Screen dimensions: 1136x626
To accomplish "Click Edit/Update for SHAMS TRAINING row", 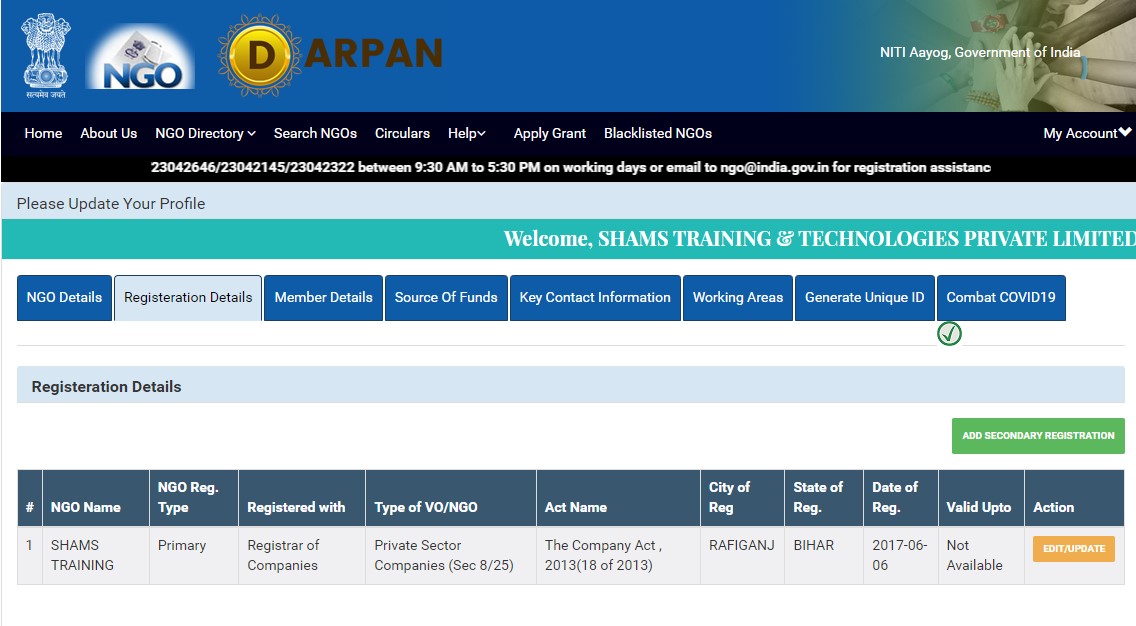I will [x=1074, y=549].
